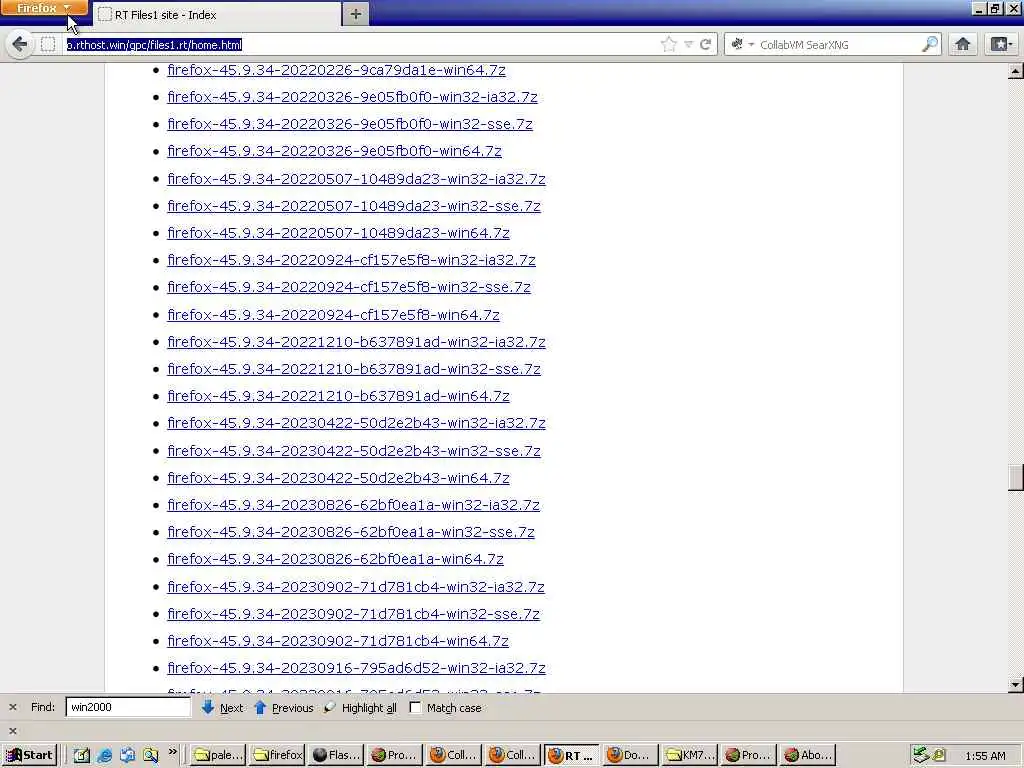Click the magnifier search icon
This screenshot has width=1024, height=768.
pyautogui.click(x=929, y=44)
